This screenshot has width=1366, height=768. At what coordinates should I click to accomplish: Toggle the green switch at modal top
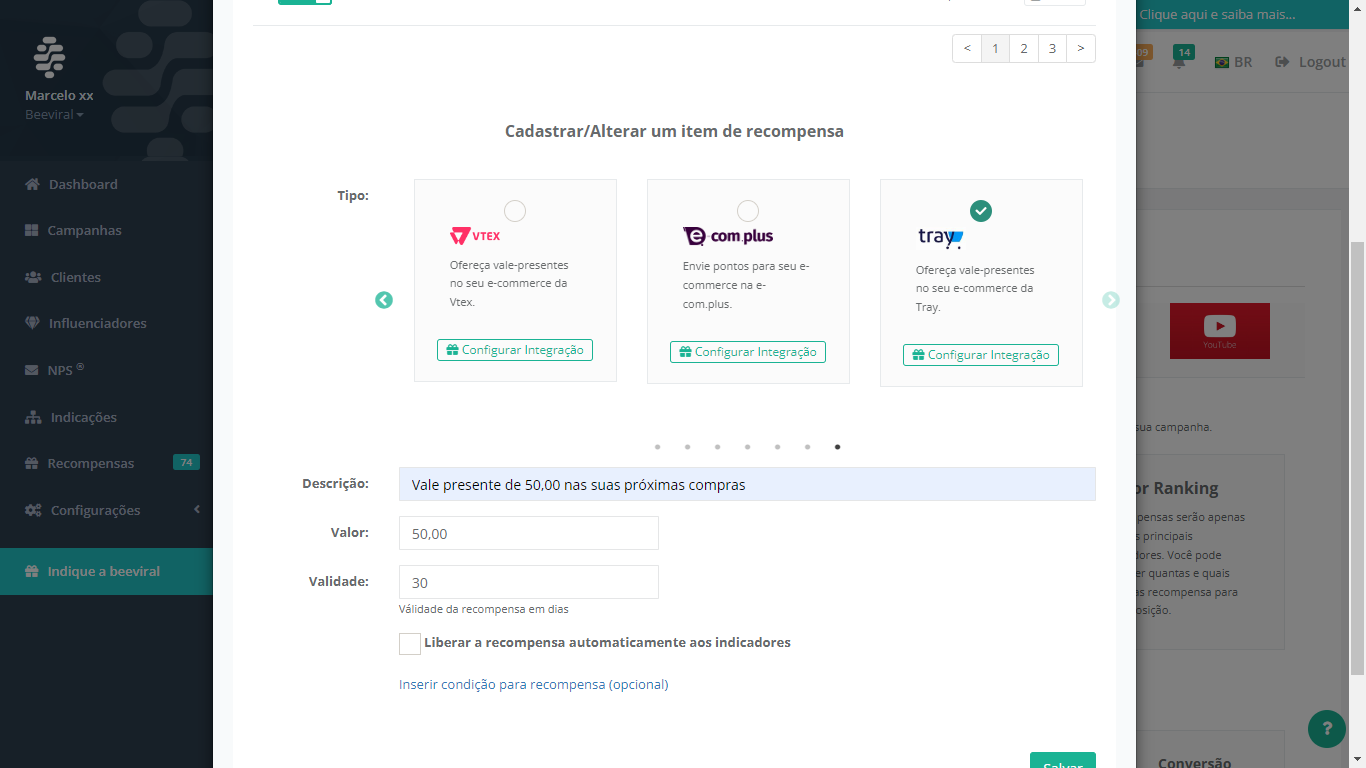(x=305, y=2)
